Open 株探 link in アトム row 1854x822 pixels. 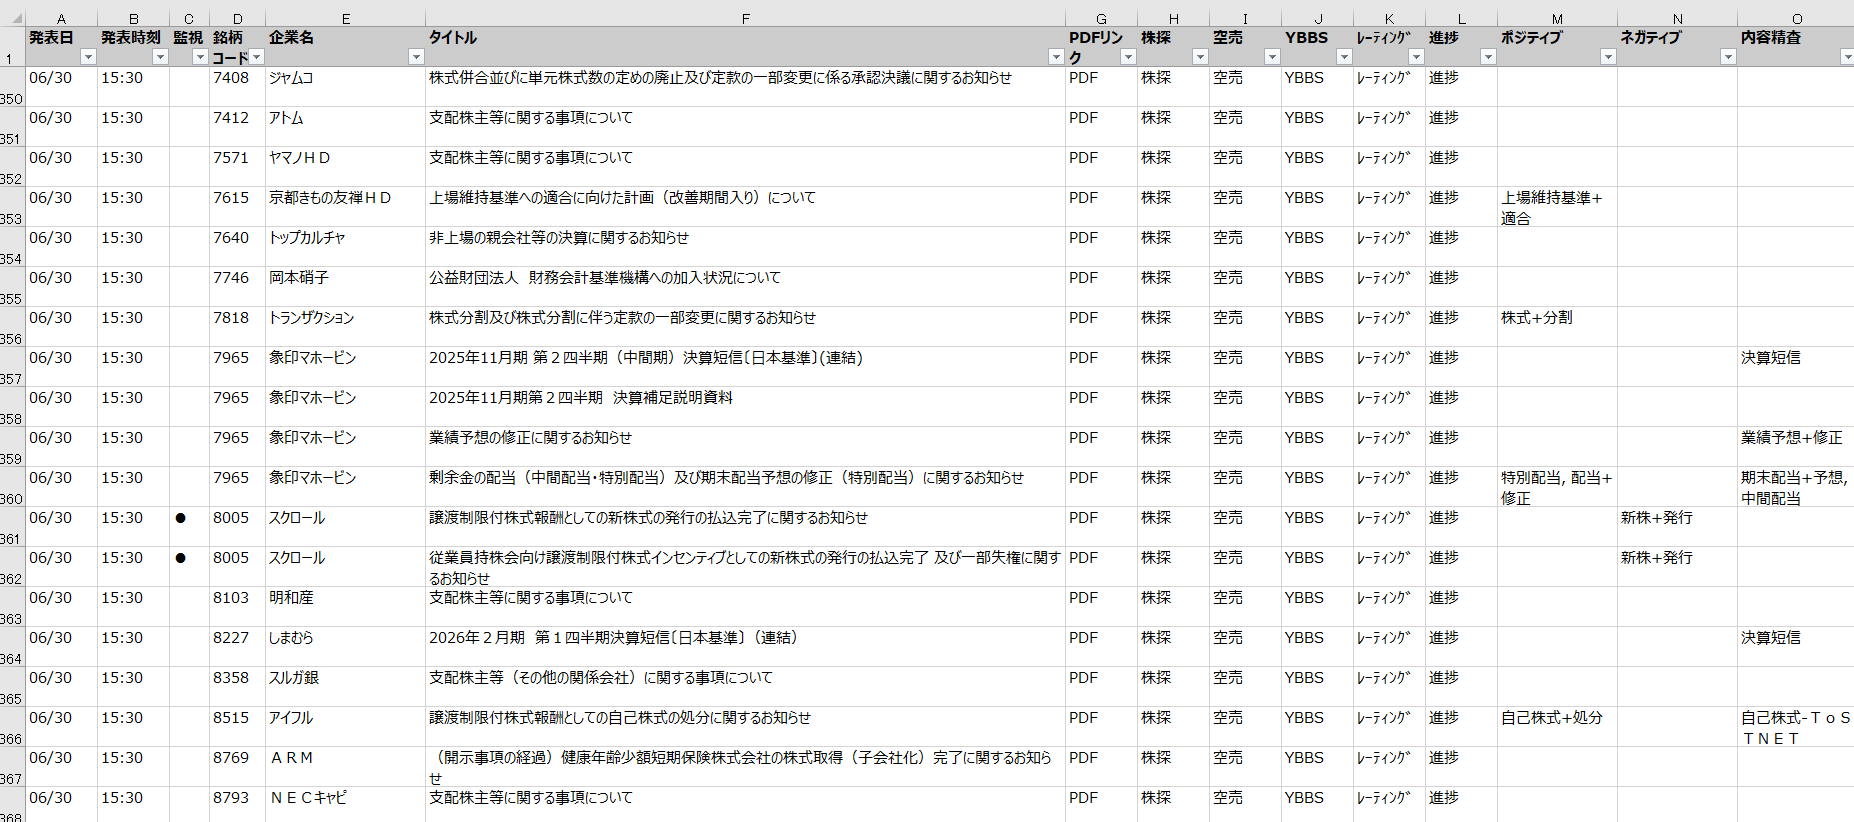click(x=1156, y=118)
